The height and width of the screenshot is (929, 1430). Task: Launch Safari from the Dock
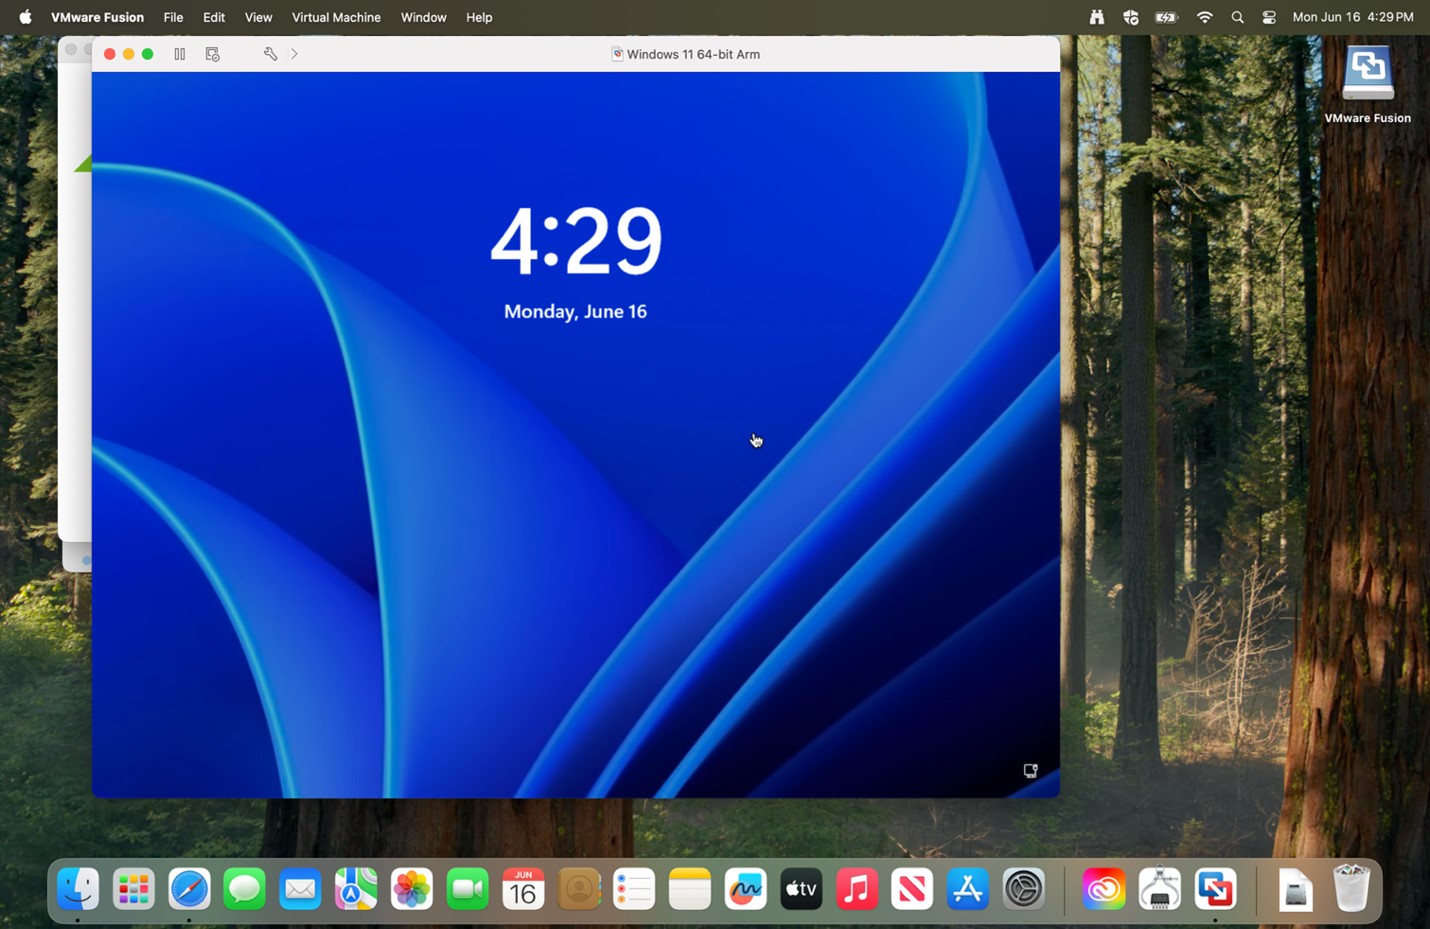tap(189, 888)
